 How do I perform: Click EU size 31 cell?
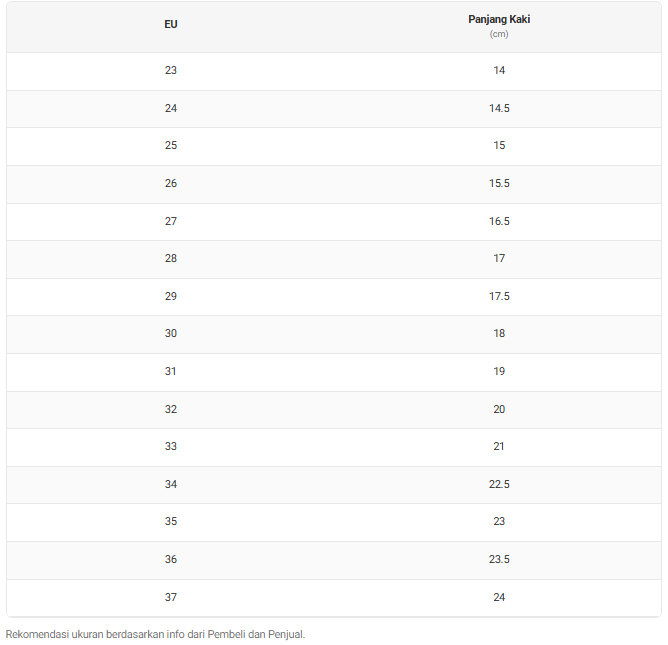(x=171, y=371)
